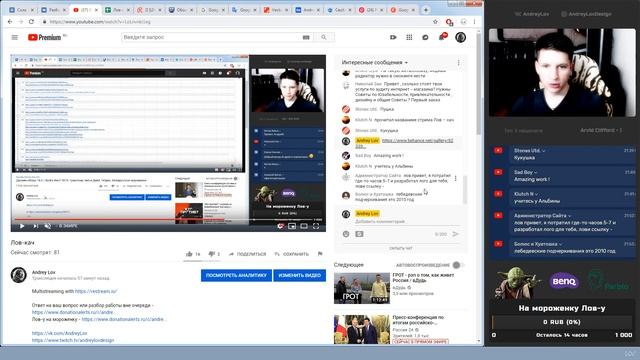The height and width of the screenshot is (360, 640).
Task: Report the video with flag icon
Action: tap(320, 254)
